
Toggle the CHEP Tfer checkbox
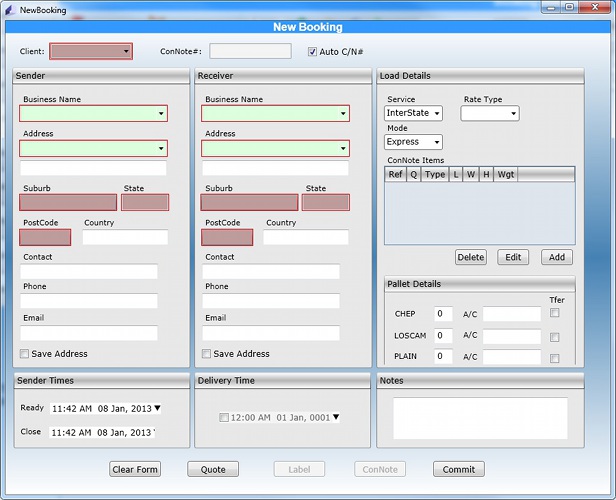click(x=554, y=313)
